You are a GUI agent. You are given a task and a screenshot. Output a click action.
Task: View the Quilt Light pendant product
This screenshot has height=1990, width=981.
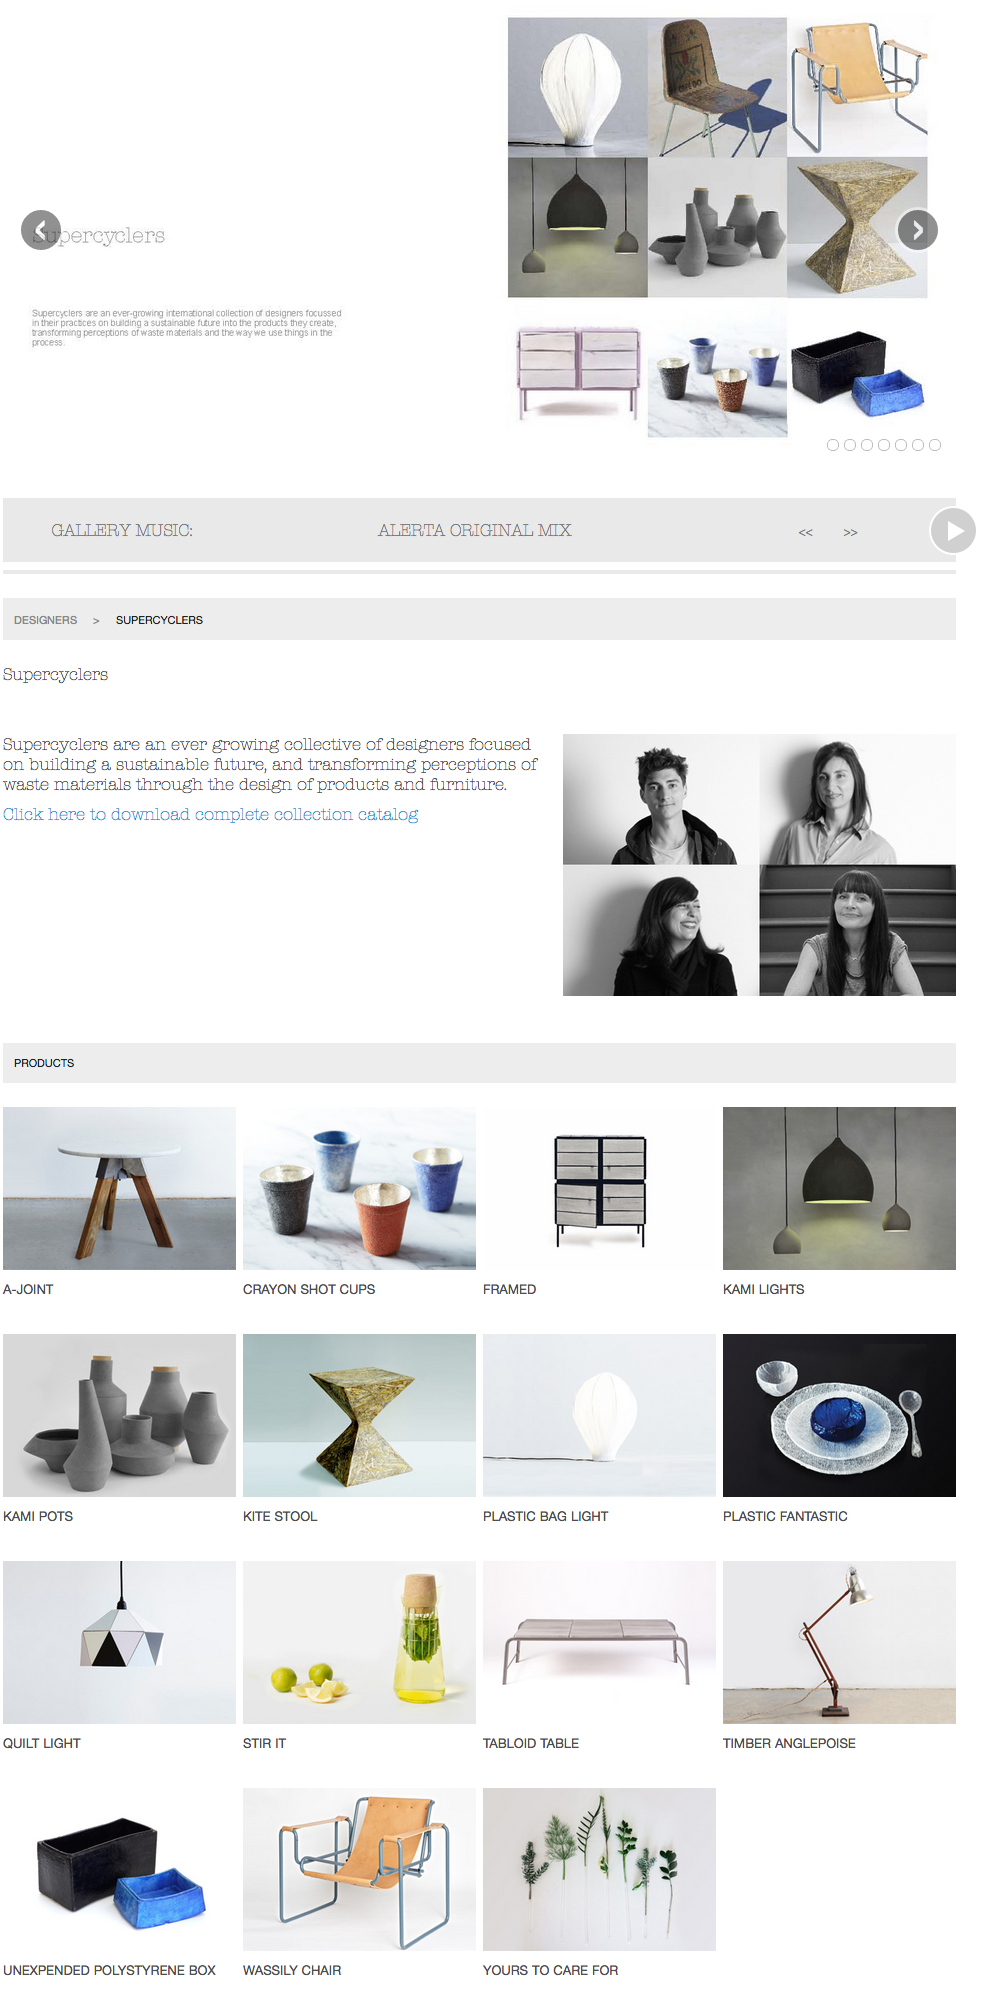[119, 1642]
